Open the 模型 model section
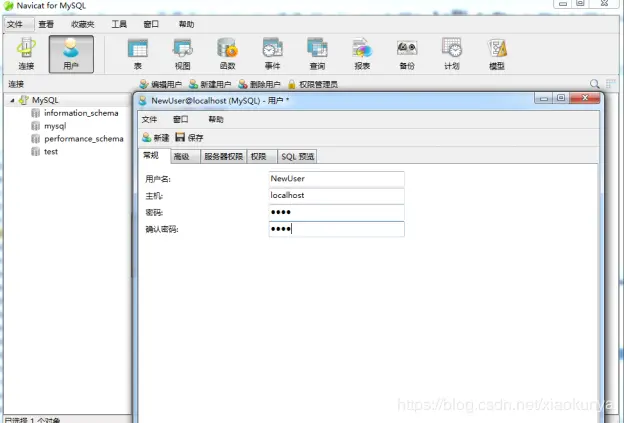The image size is (624, 423). click(497, 54)
